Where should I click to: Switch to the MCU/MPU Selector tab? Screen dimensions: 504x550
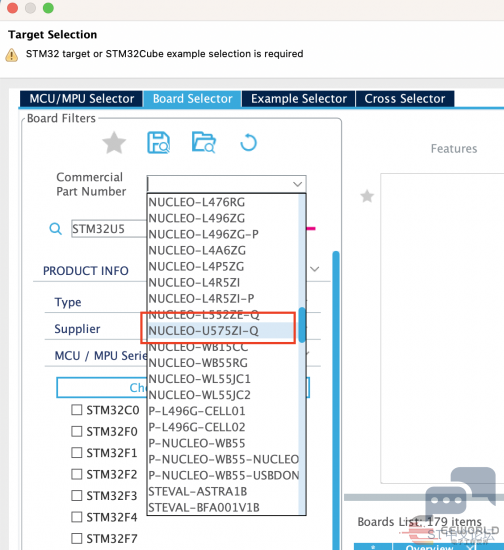pyautogui.click(x=81, y=99)
